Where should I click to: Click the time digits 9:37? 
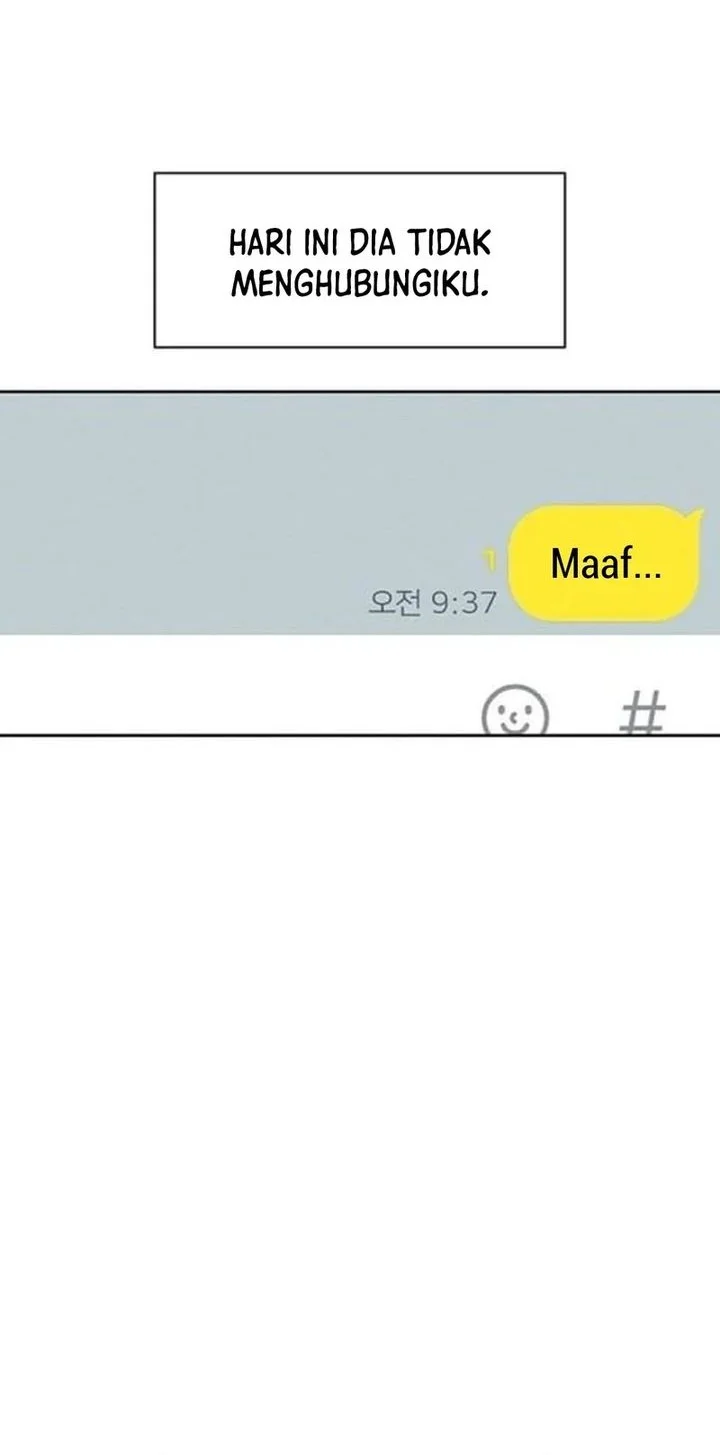pos(464,602)
